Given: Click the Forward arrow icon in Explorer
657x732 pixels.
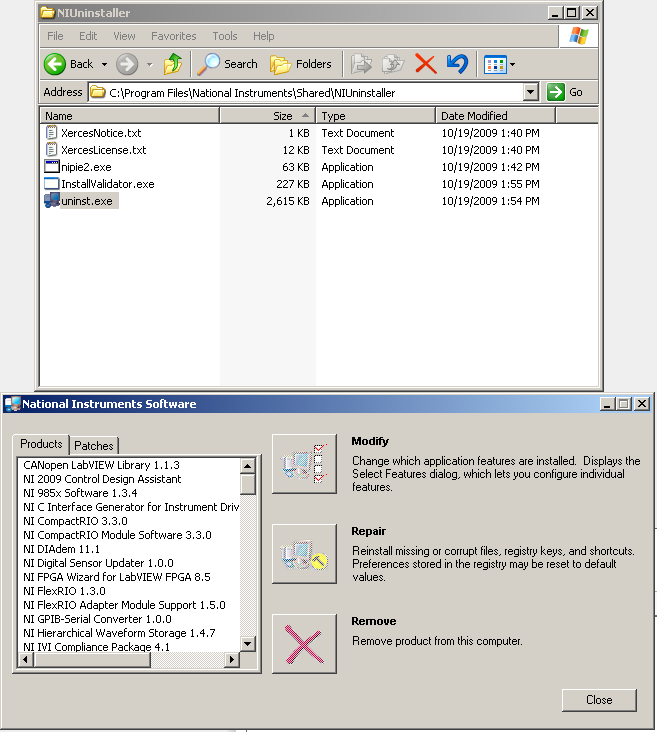Looking at the screenshot, I should coord(127,64).
